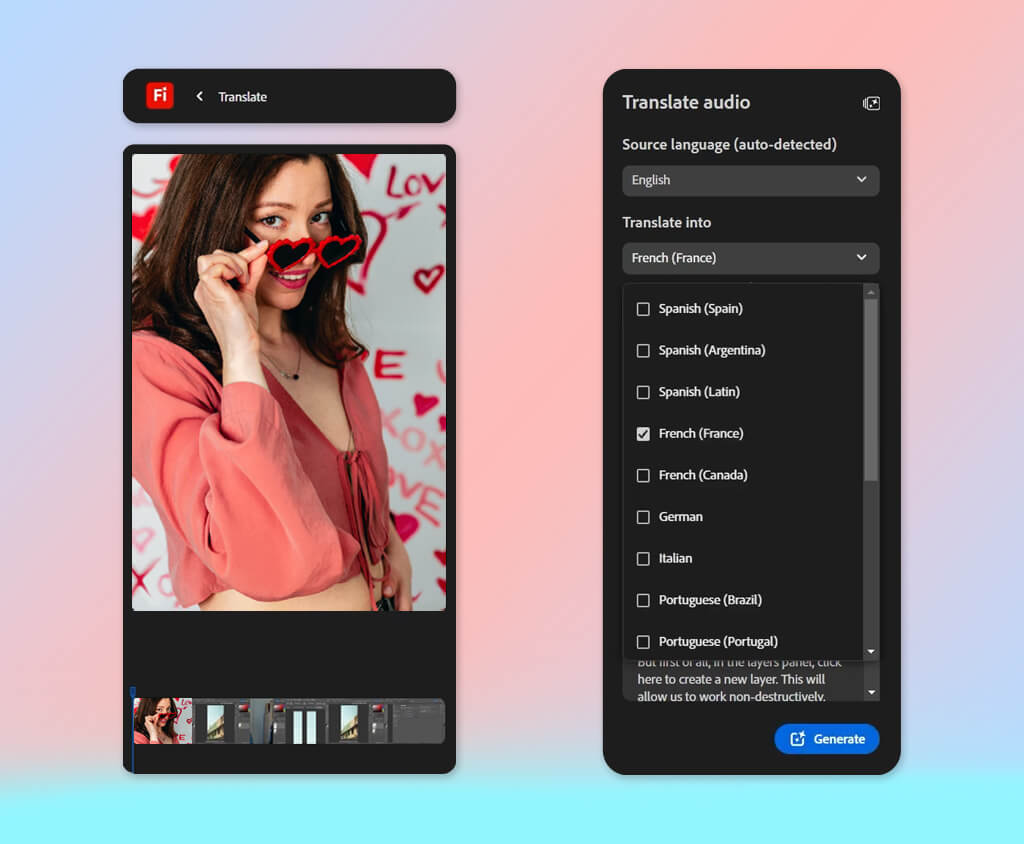Uncheck the French (France) checkbox

pos(643,434)
